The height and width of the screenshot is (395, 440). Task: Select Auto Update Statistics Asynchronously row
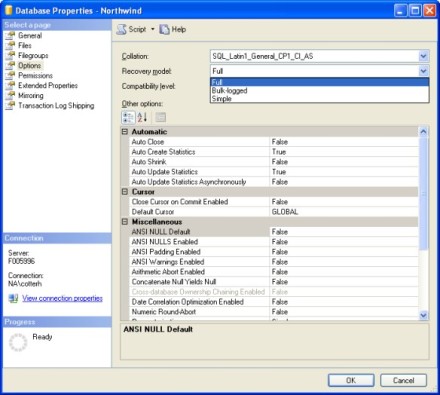[274, 182]
